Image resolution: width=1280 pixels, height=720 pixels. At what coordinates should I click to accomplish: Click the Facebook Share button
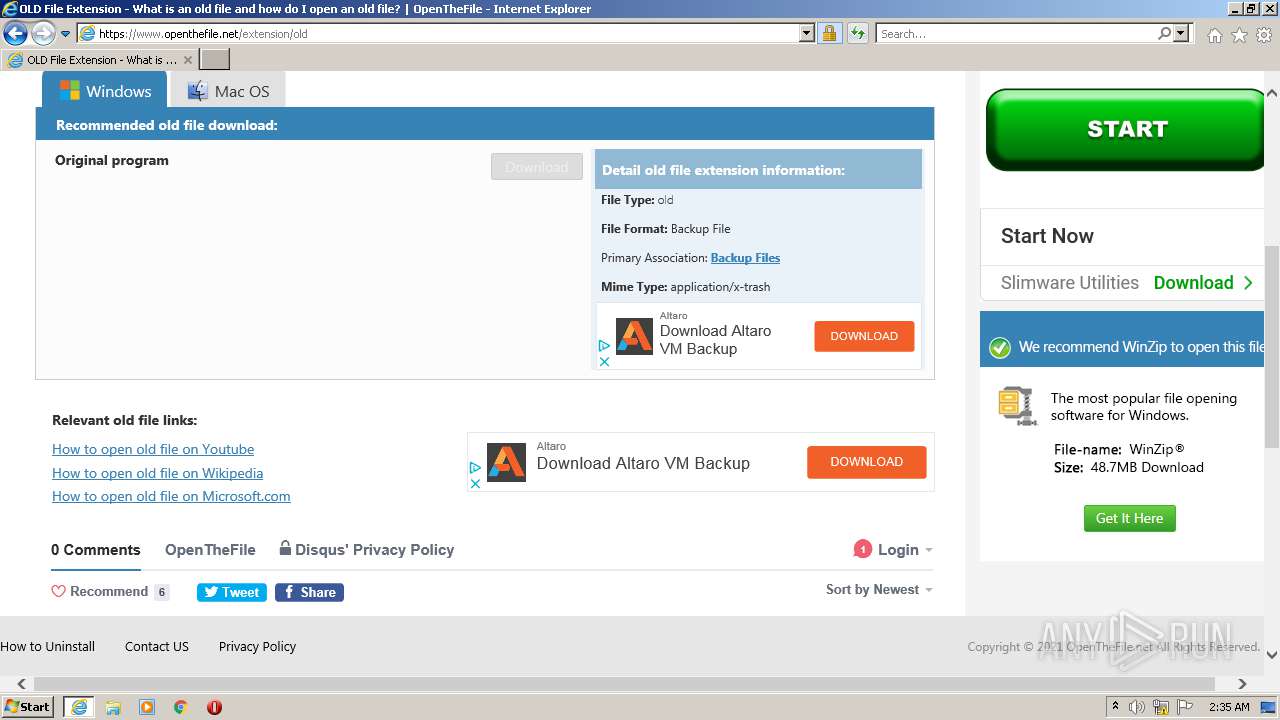pyautogui.click(x=309, y=592)
